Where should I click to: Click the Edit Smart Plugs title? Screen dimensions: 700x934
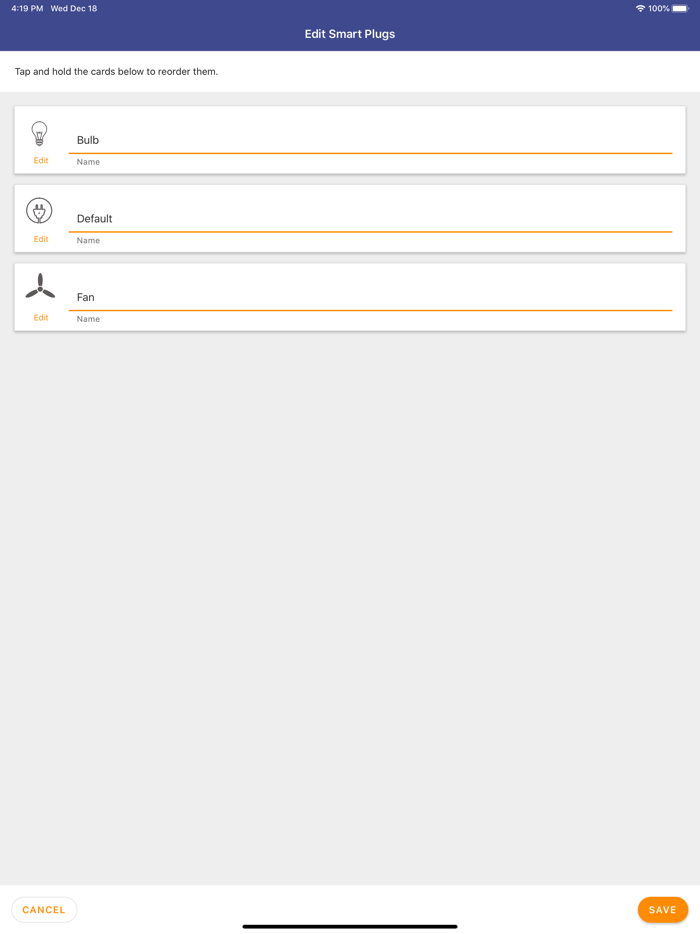click(x=350, y=34)
